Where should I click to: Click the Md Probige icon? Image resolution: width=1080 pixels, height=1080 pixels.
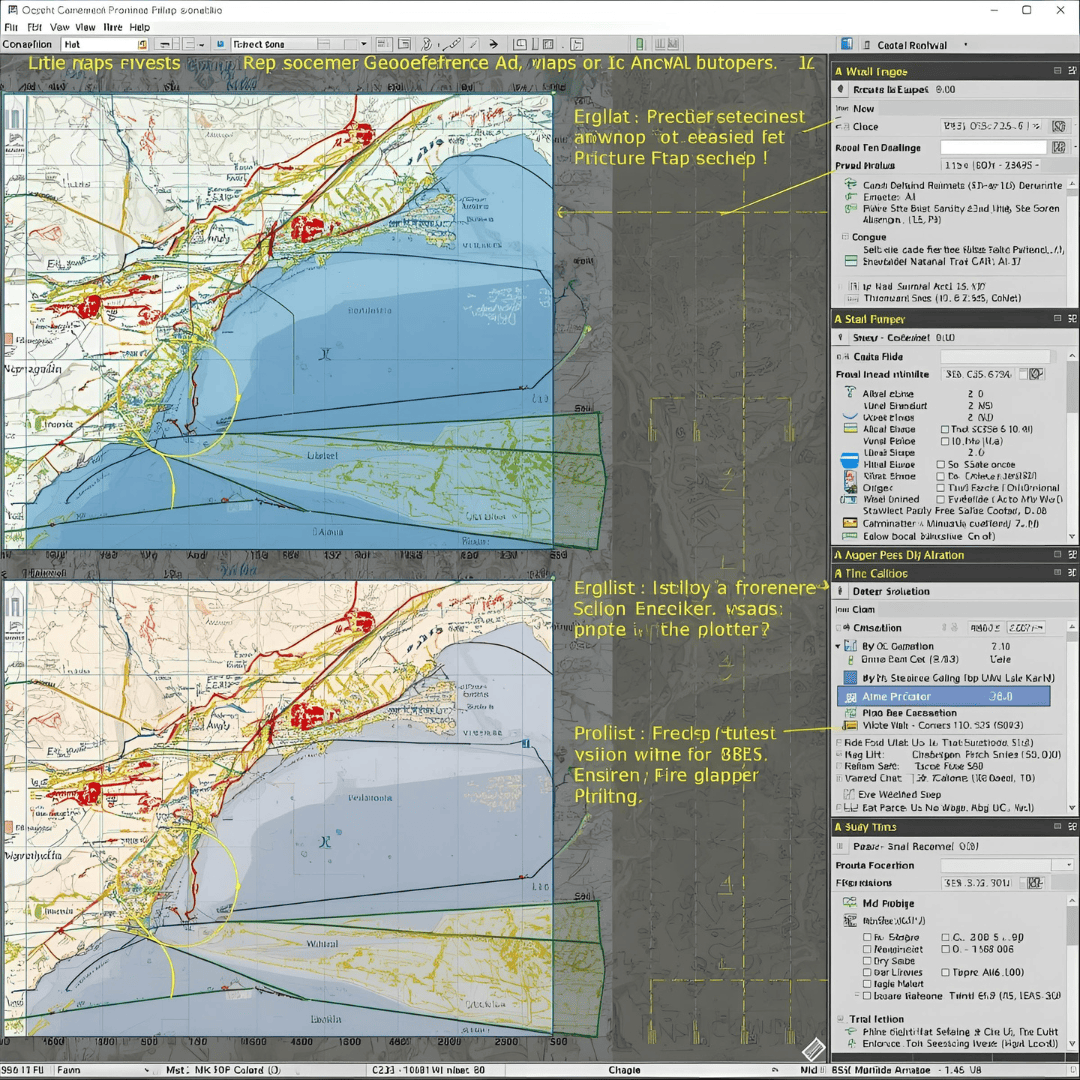pyautogui.click(x=851, y=903)
